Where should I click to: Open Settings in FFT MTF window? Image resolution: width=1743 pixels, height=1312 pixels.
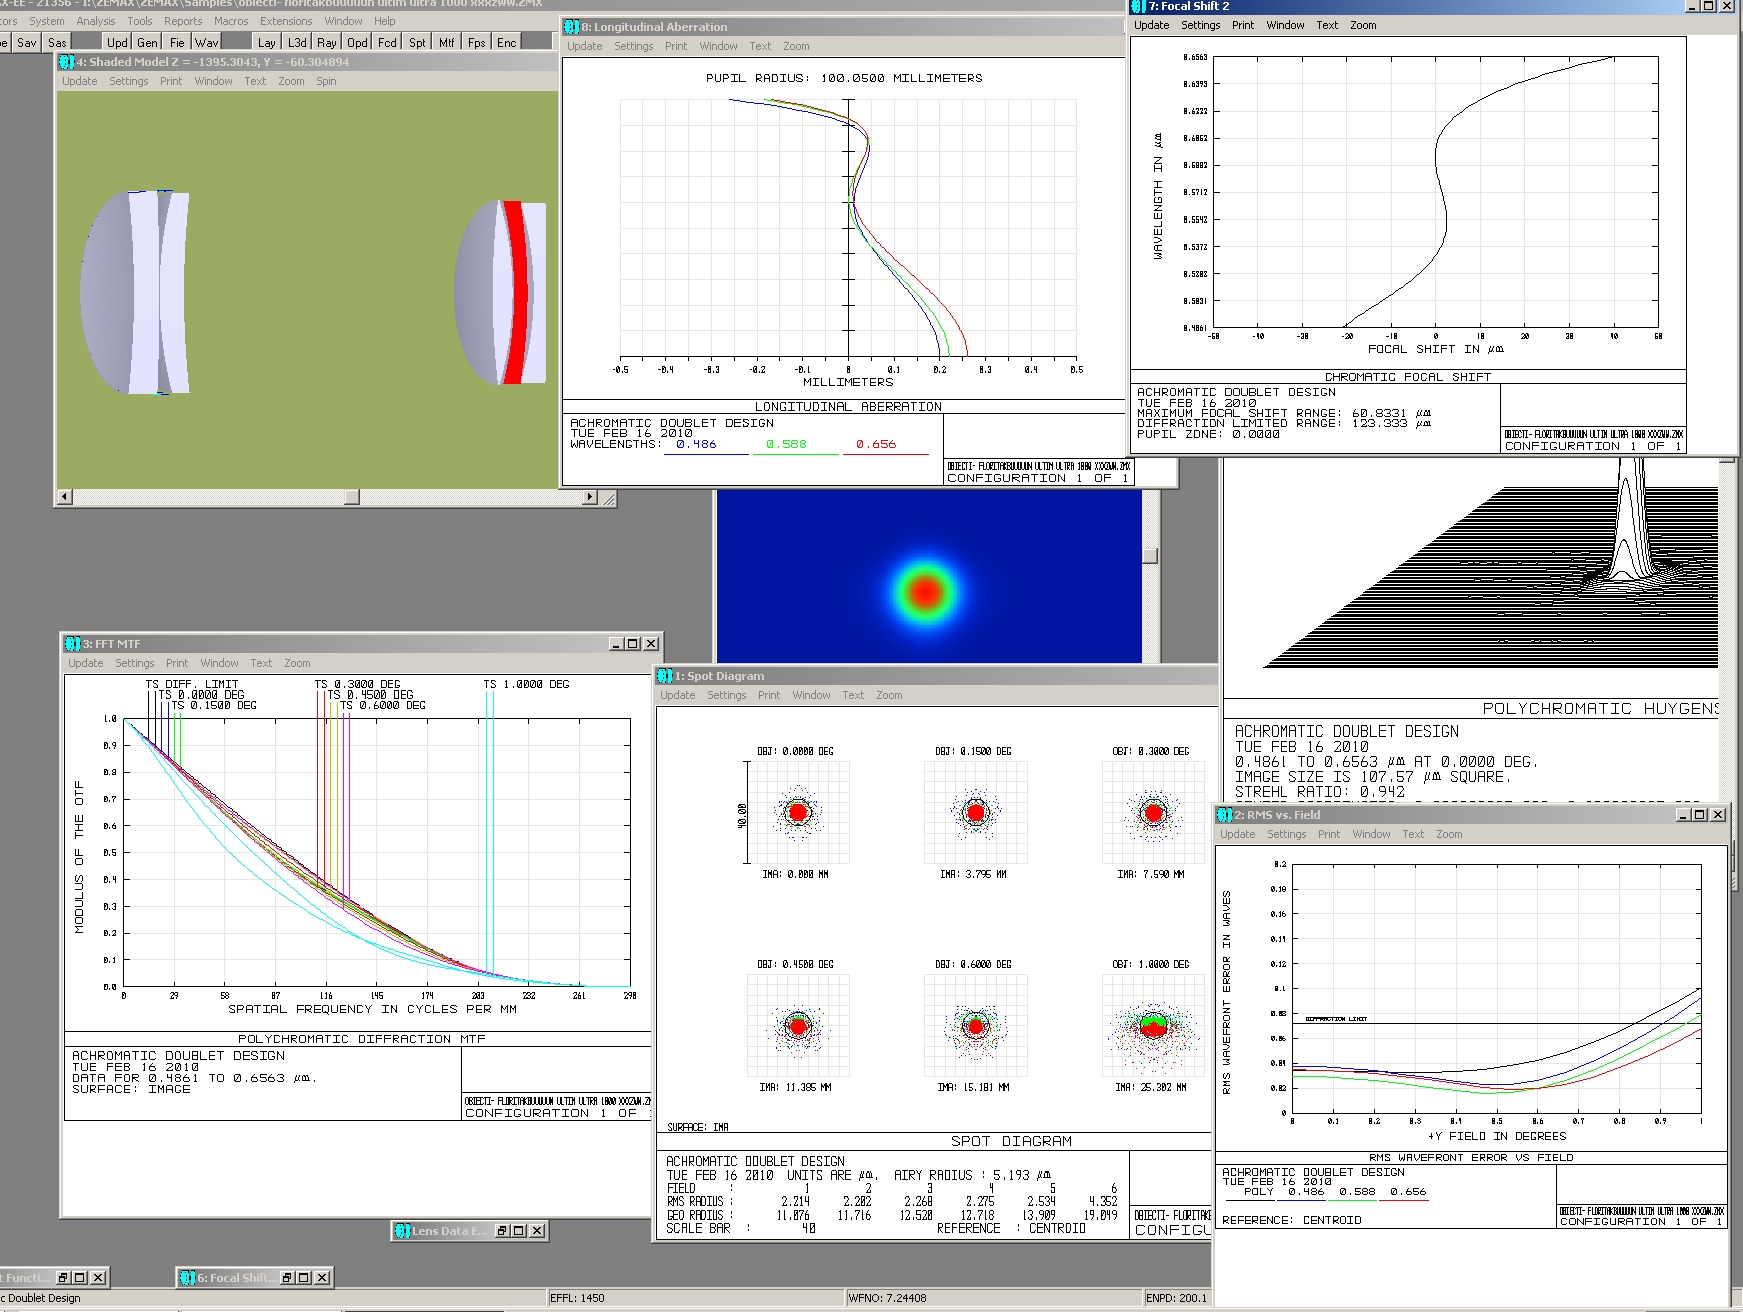[134, 664]
